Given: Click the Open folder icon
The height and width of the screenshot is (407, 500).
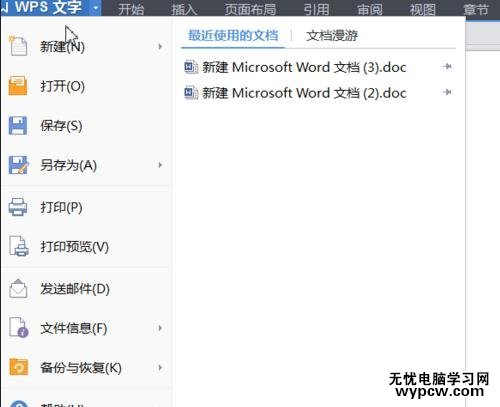Looking at the screenshot, I should pyautogui.click(x=18, y=85).
